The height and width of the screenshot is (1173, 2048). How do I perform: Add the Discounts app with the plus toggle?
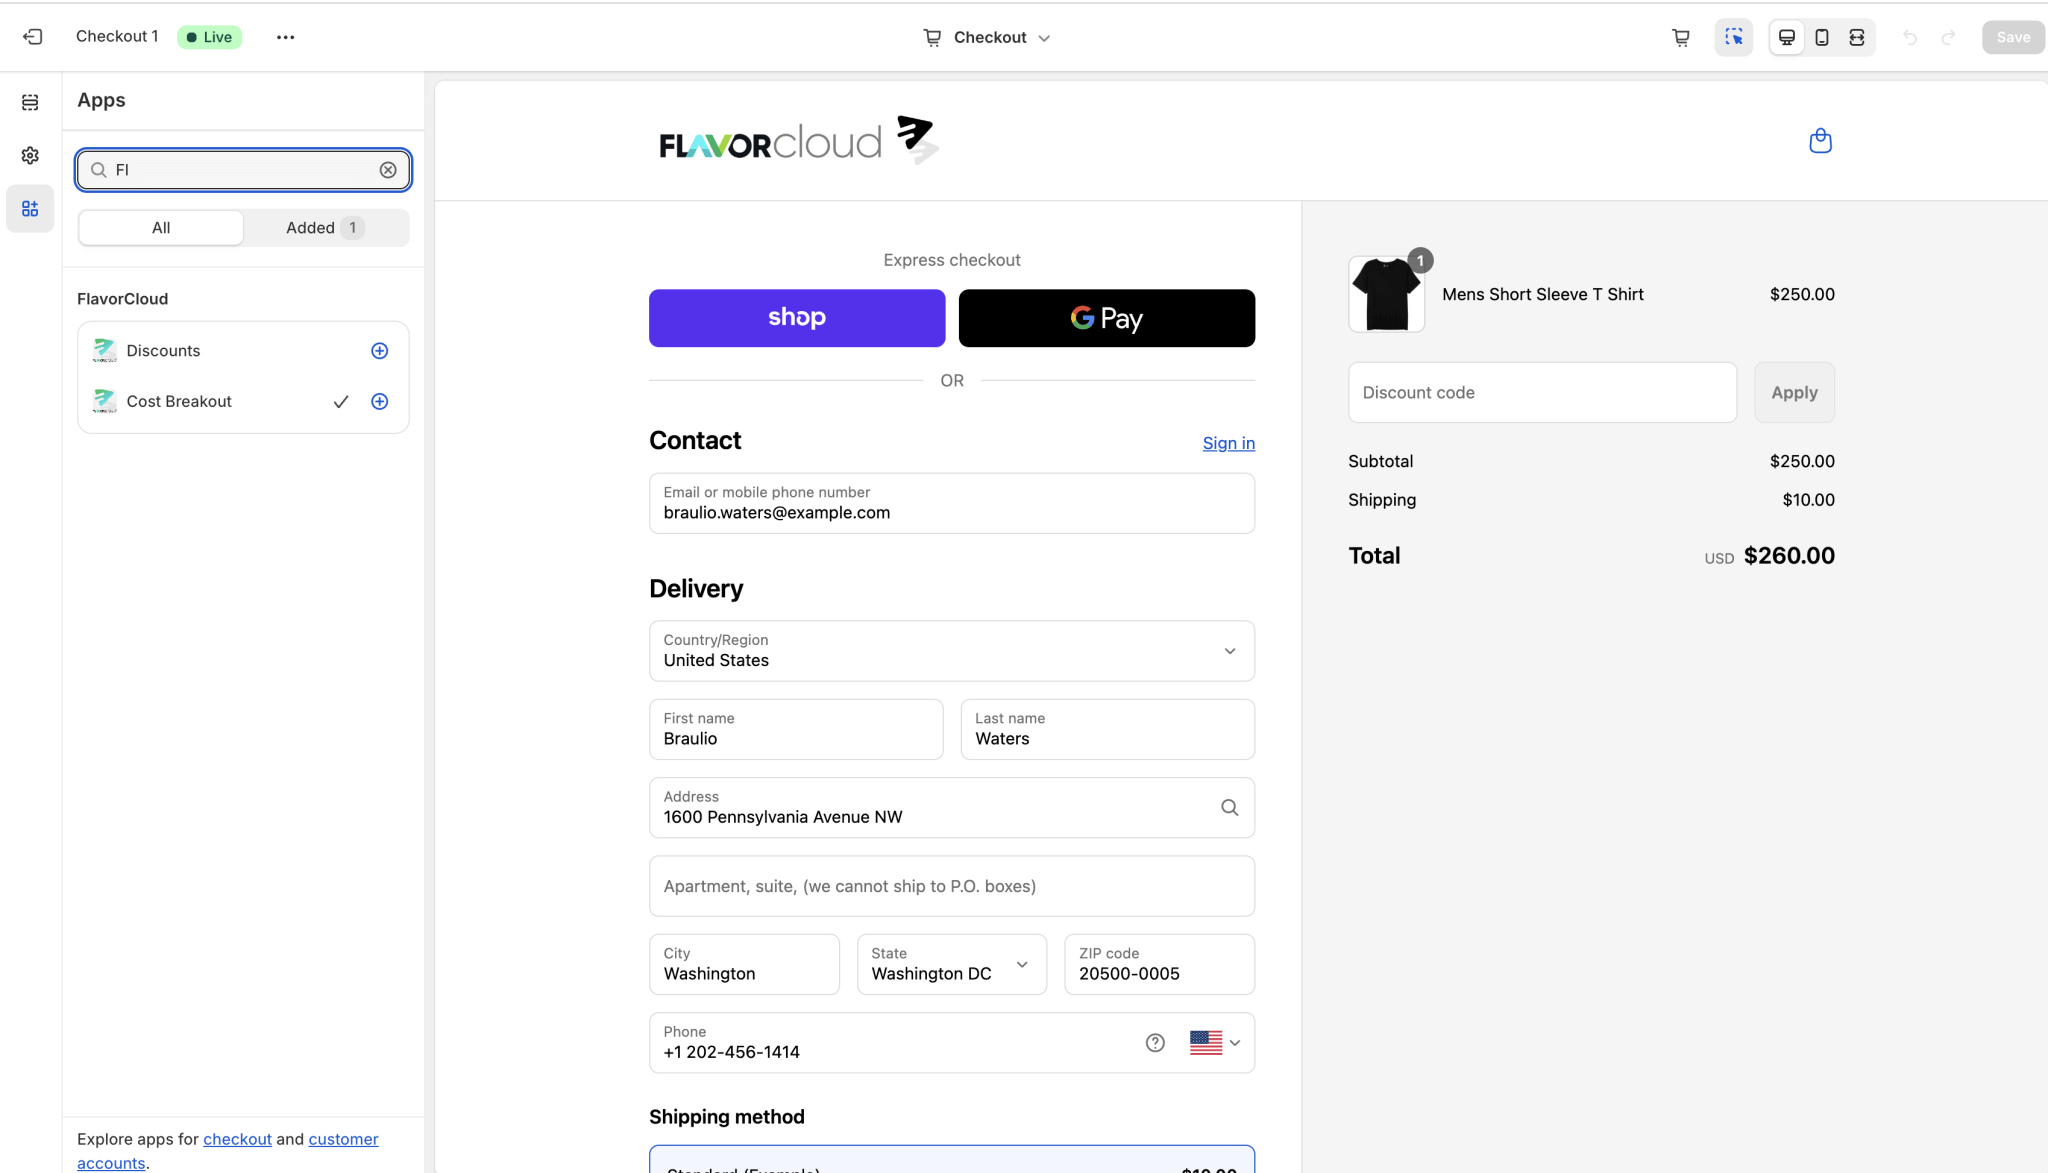[379, 350]
